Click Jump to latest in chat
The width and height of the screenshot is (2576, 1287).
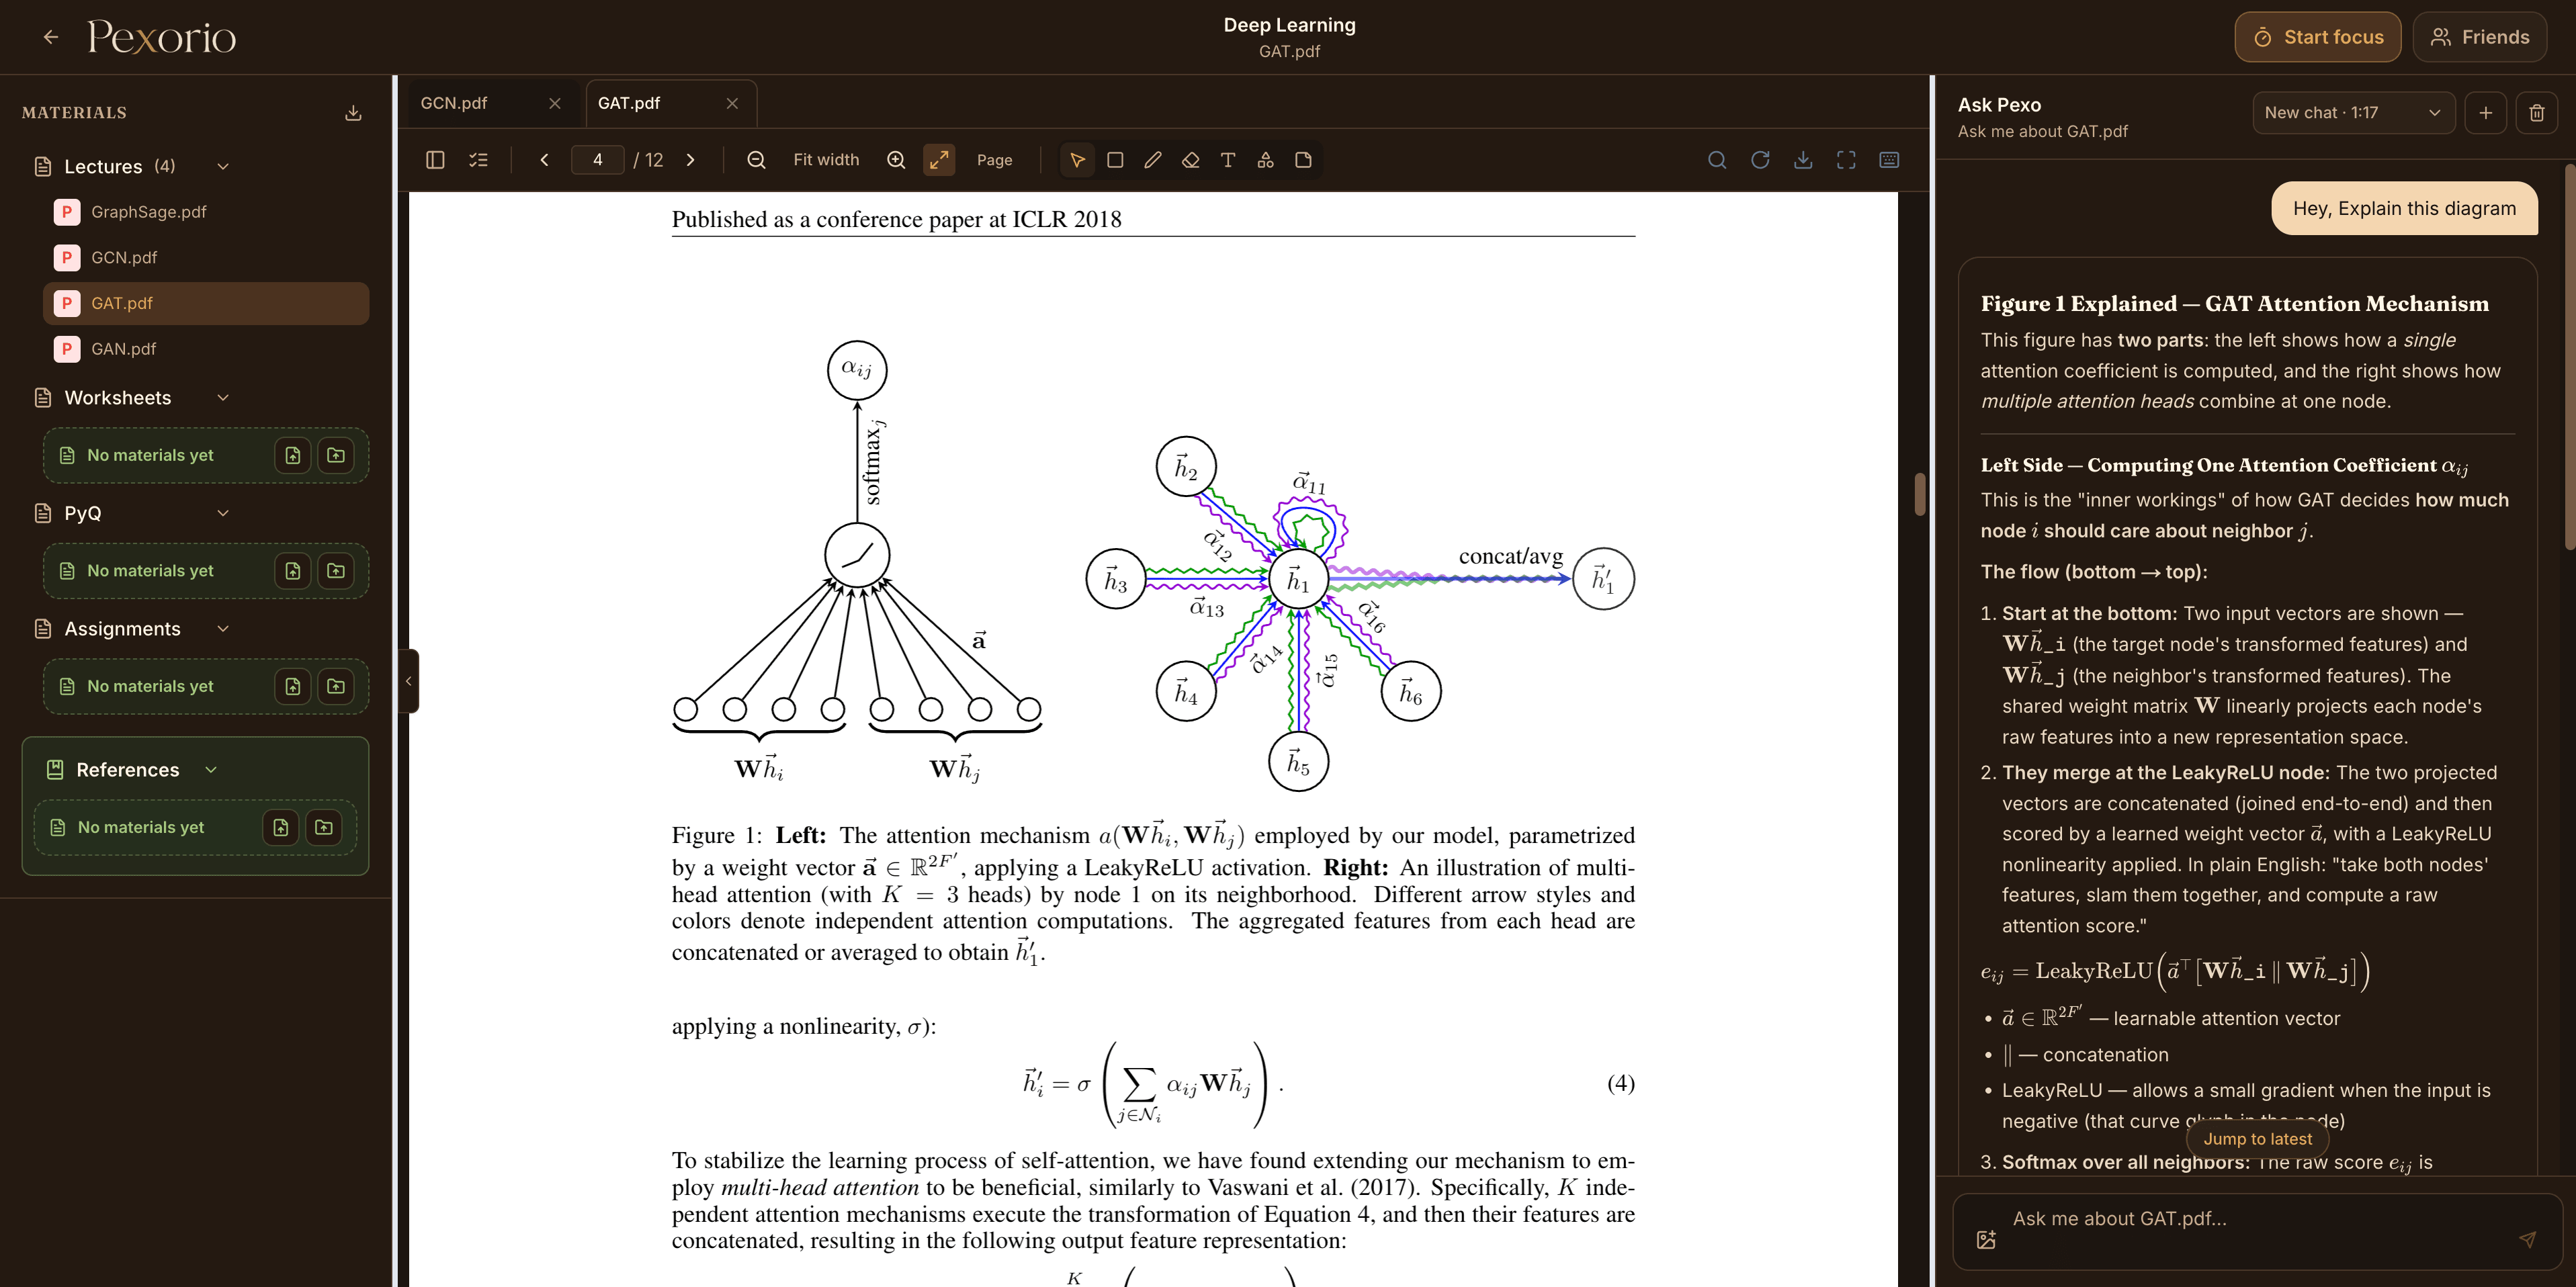click(x=2257, y=1139)
